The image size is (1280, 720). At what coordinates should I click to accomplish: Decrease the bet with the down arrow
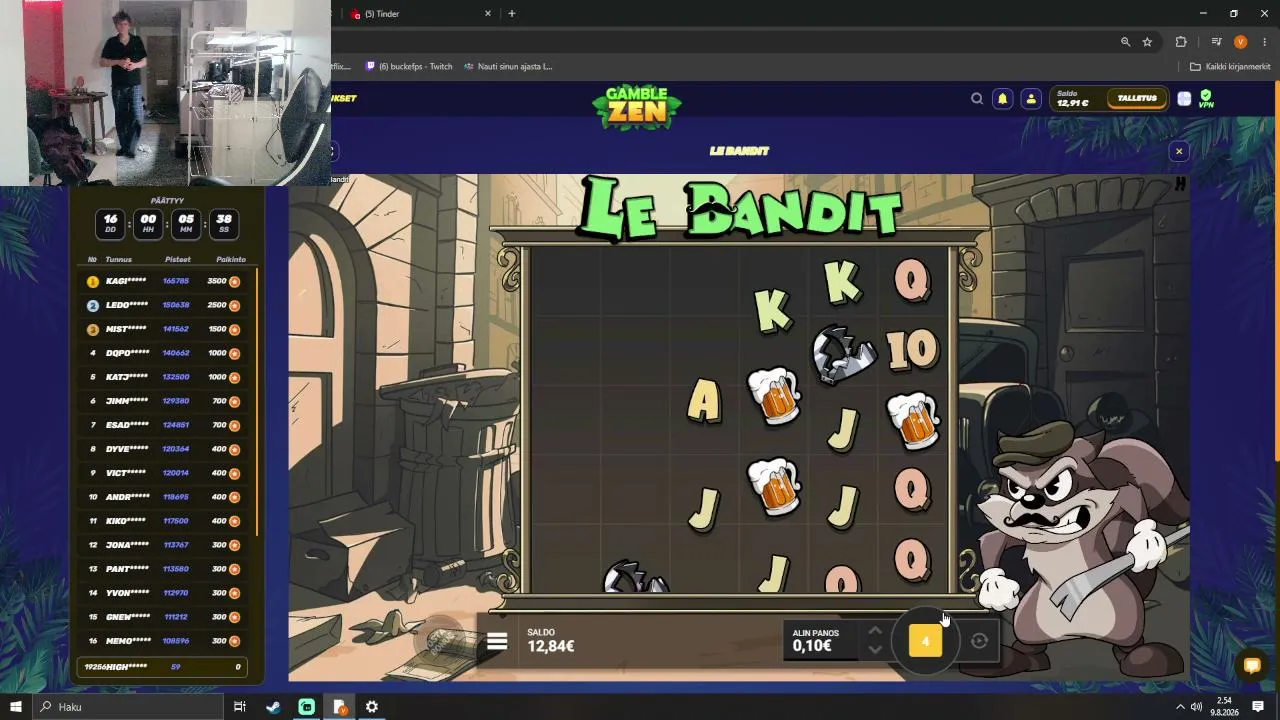[875, 650]
